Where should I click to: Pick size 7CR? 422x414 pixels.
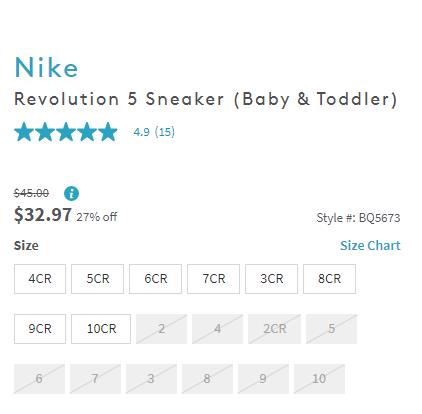[x=214, y=279]
